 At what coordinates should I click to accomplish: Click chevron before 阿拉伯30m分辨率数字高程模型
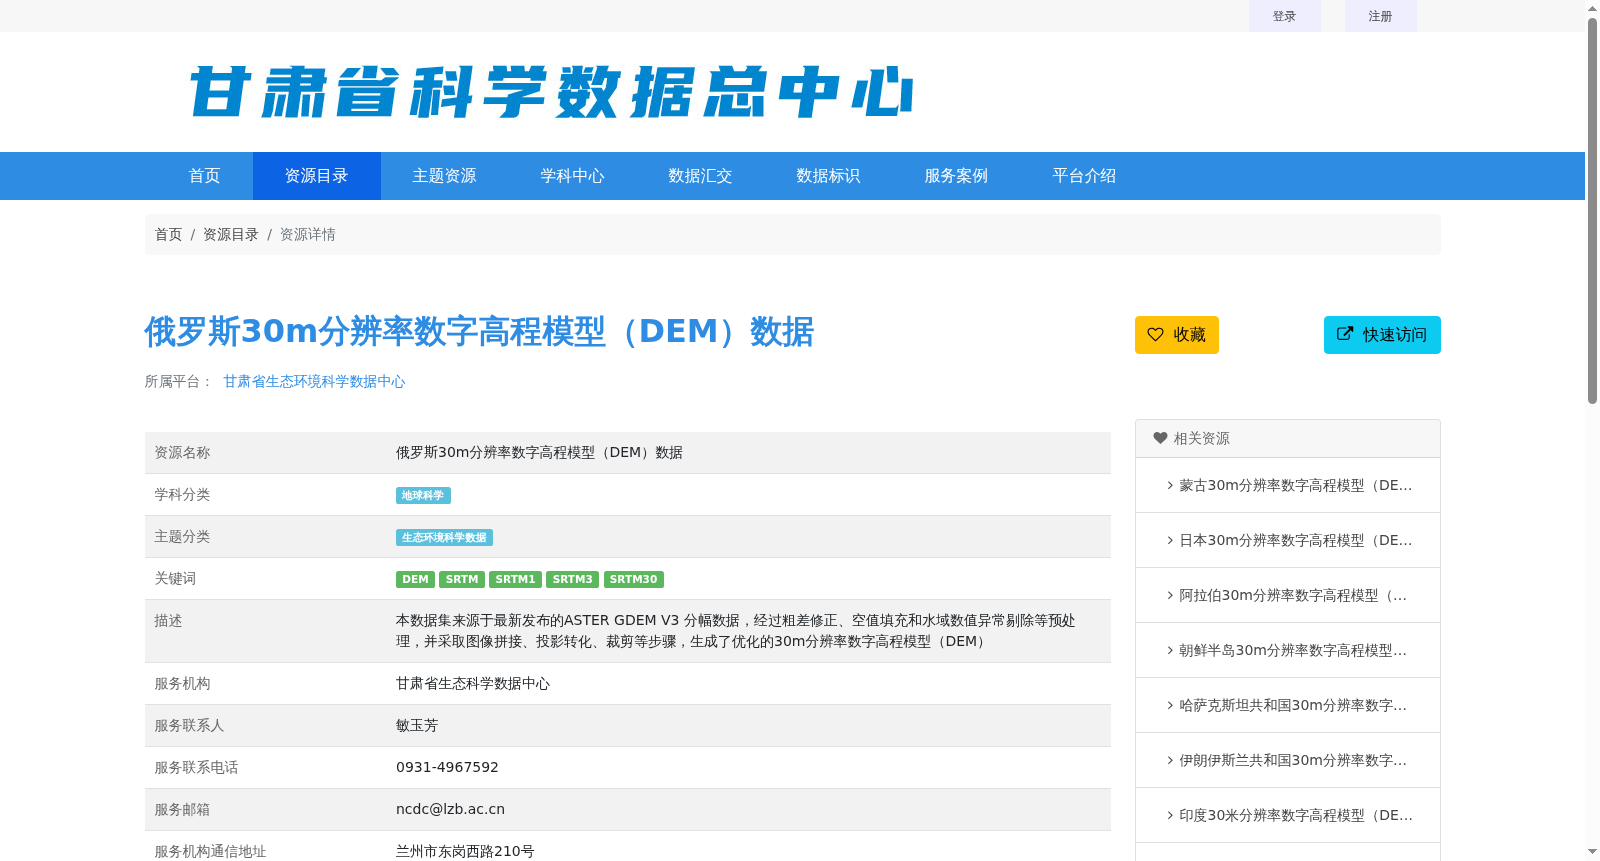(x=1170, y=595)
